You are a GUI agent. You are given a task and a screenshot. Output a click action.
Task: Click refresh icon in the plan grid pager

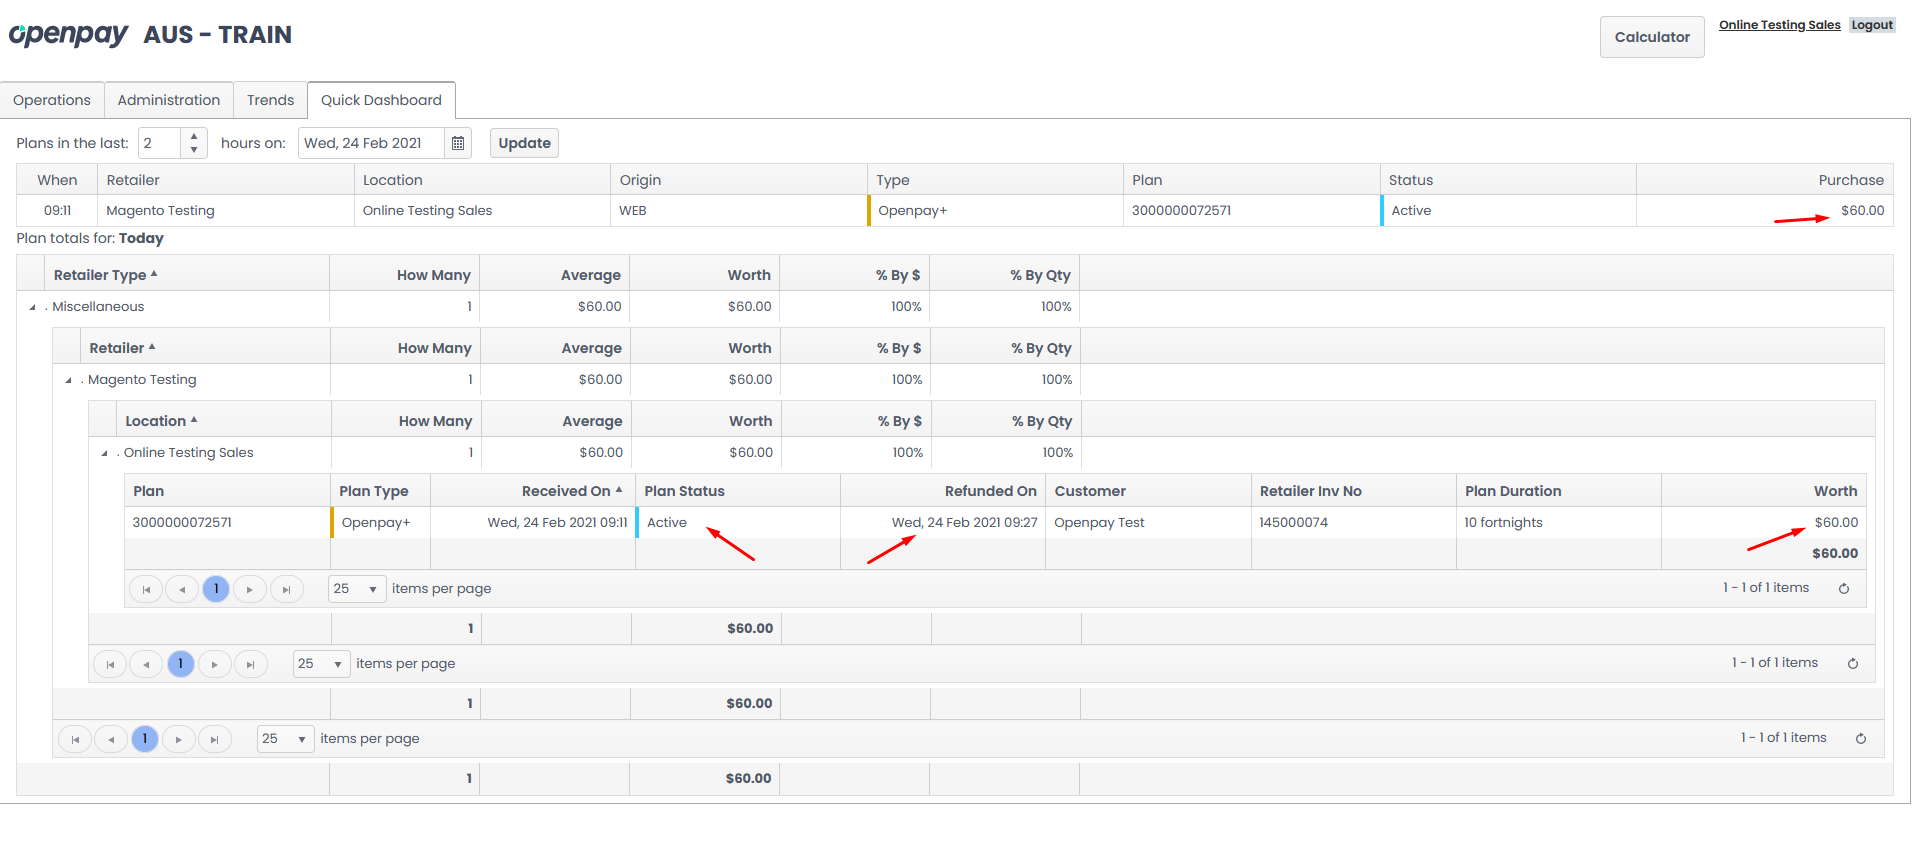(1844, 589)
